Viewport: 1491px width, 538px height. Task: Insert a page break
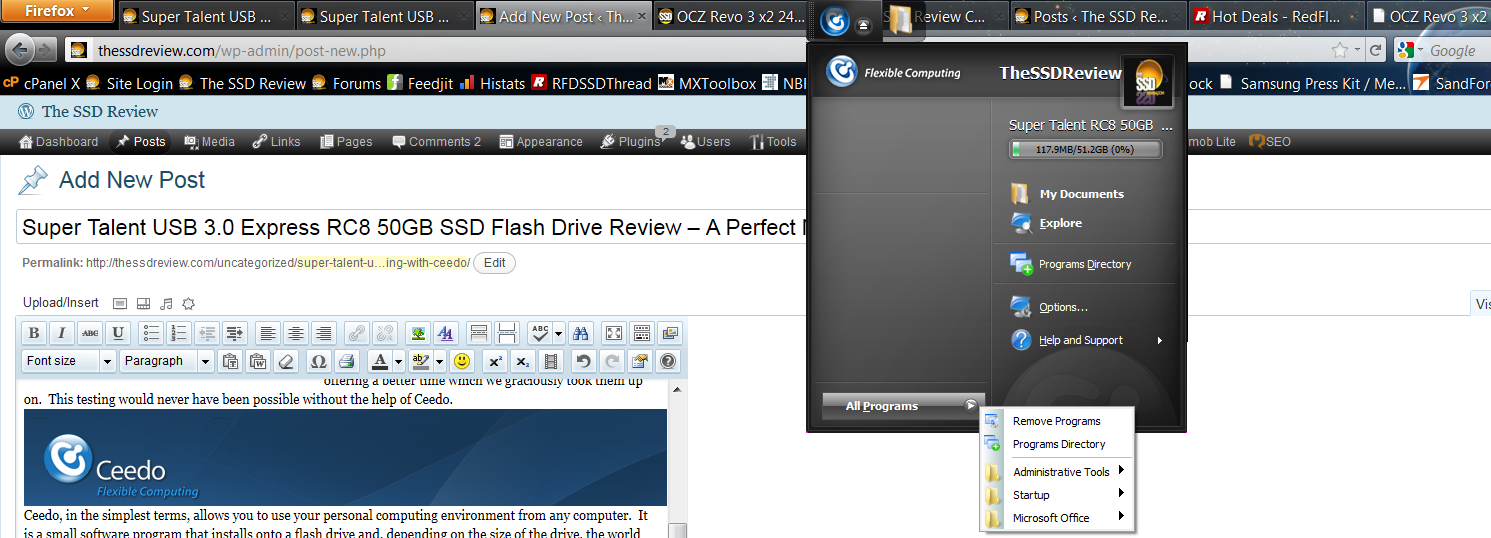point(506,333)
